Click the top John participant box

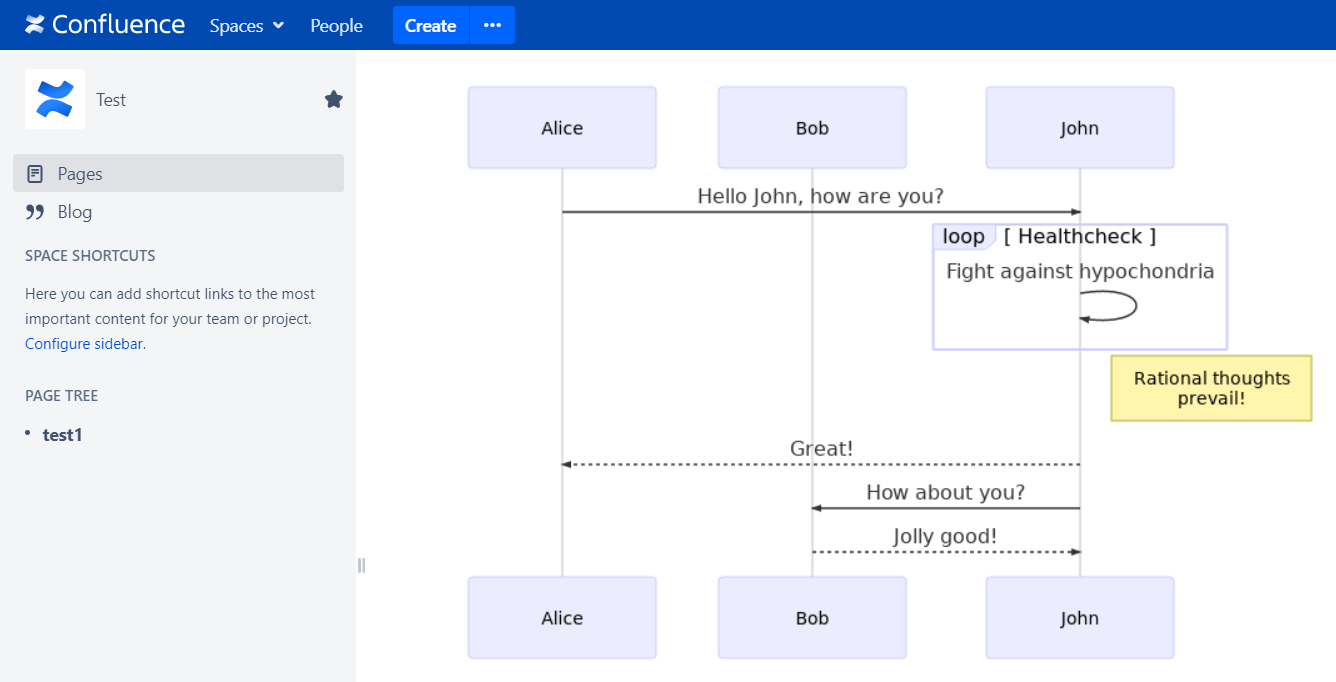[1080, 128]
